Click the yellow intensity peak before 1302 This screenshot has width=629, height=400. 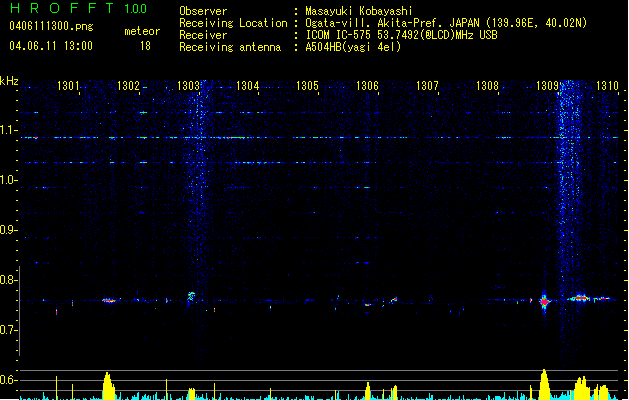[x=108, y=386]
